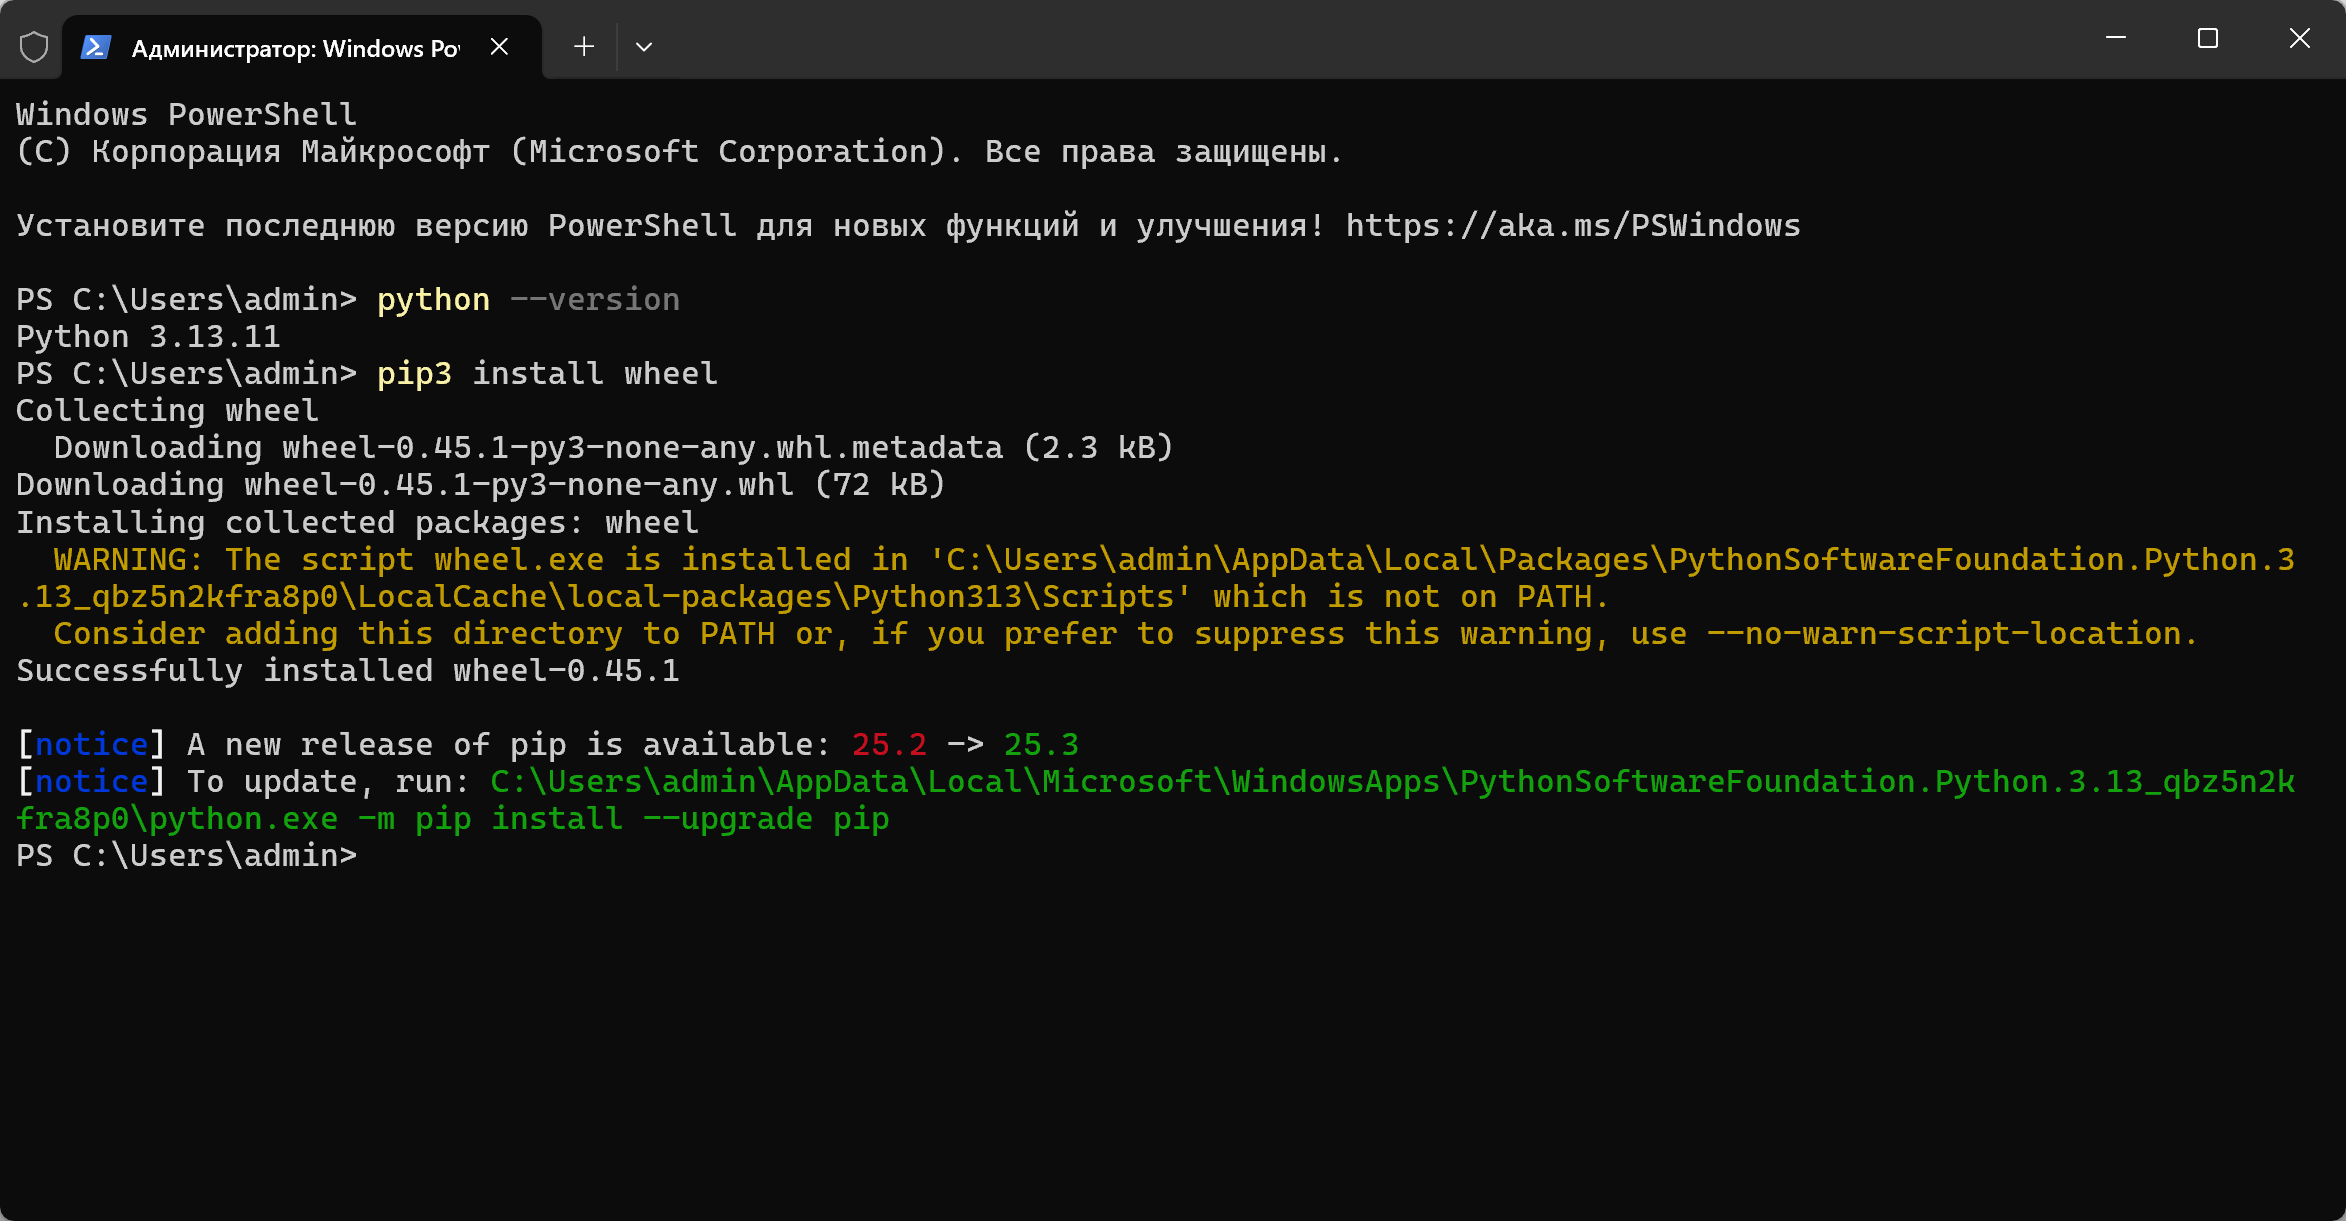Click inside the terminal output area
The width and height of the screenshot is (2346, 1221).
[x=1170, y=1000]
